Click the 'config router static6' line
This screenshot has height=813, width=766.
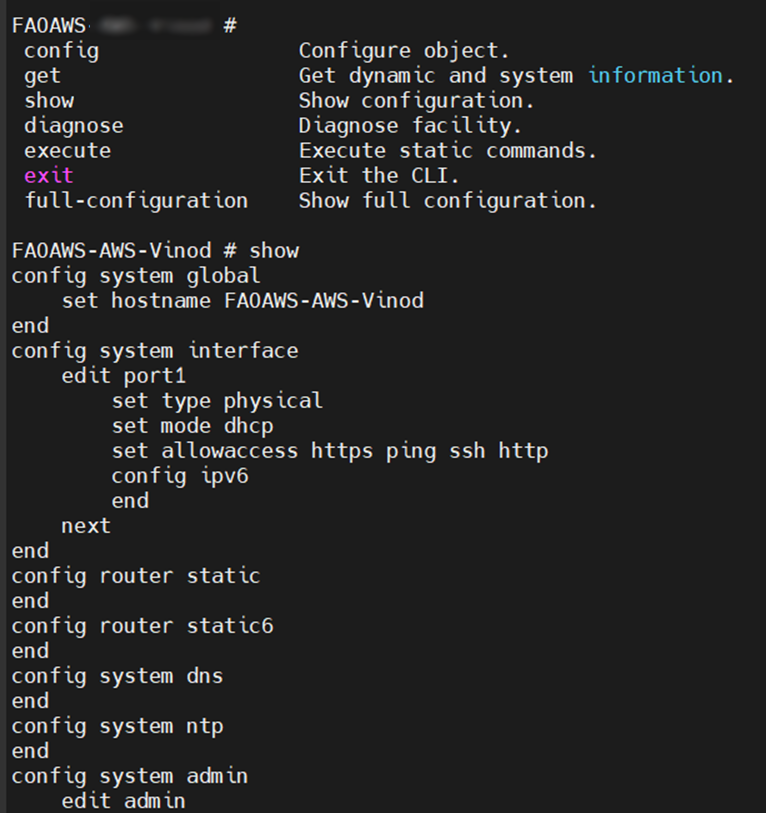tap(143, 626)
